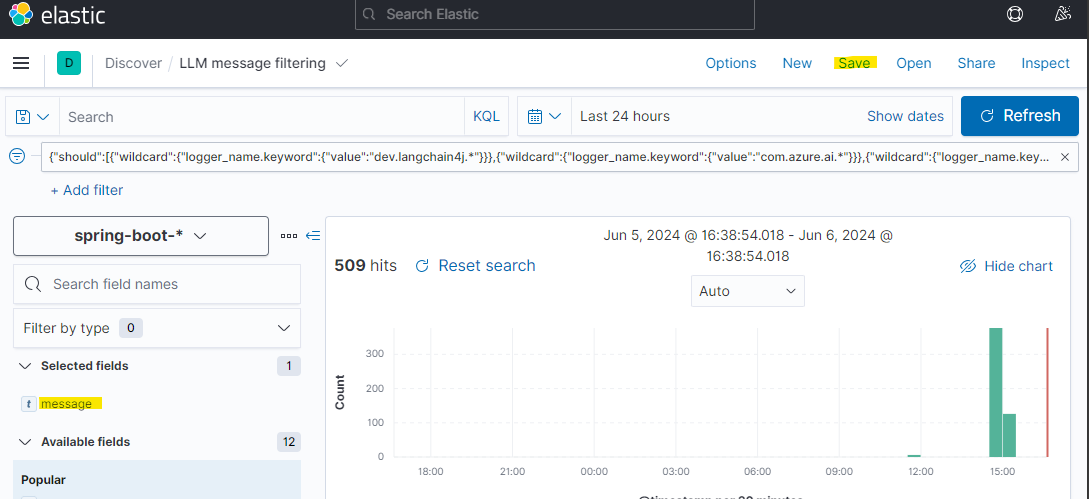Click the filter options funnel icon

click(17, 157)
